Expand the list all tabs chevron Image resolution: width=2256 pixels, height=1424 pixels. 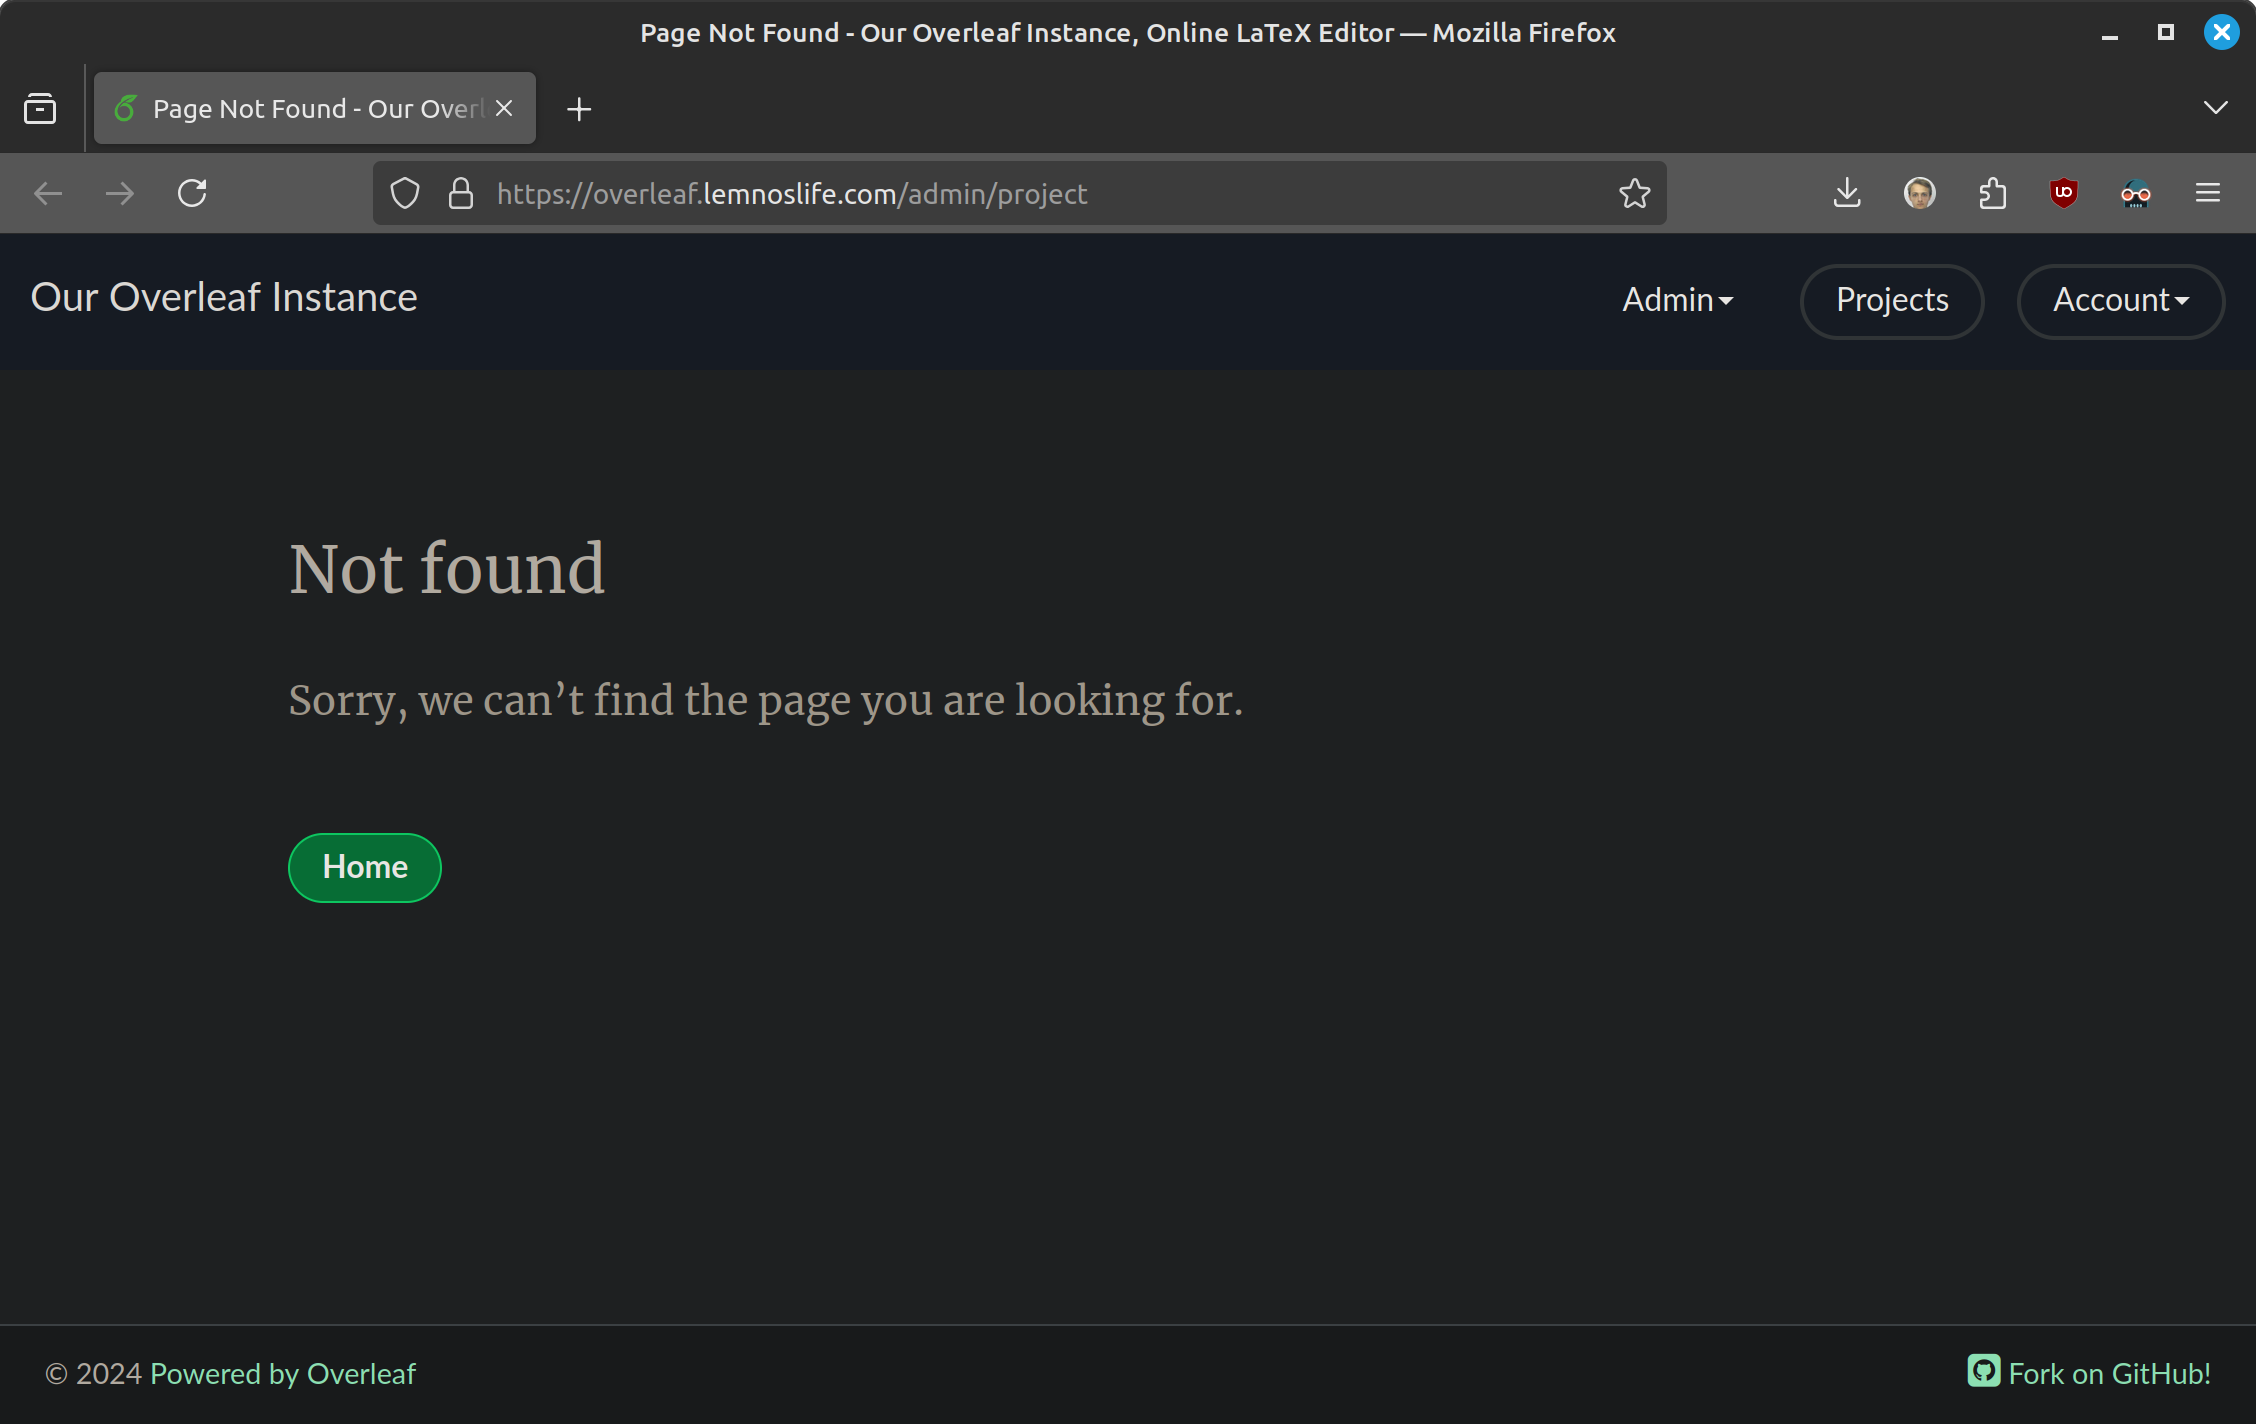pos(2215,108)
